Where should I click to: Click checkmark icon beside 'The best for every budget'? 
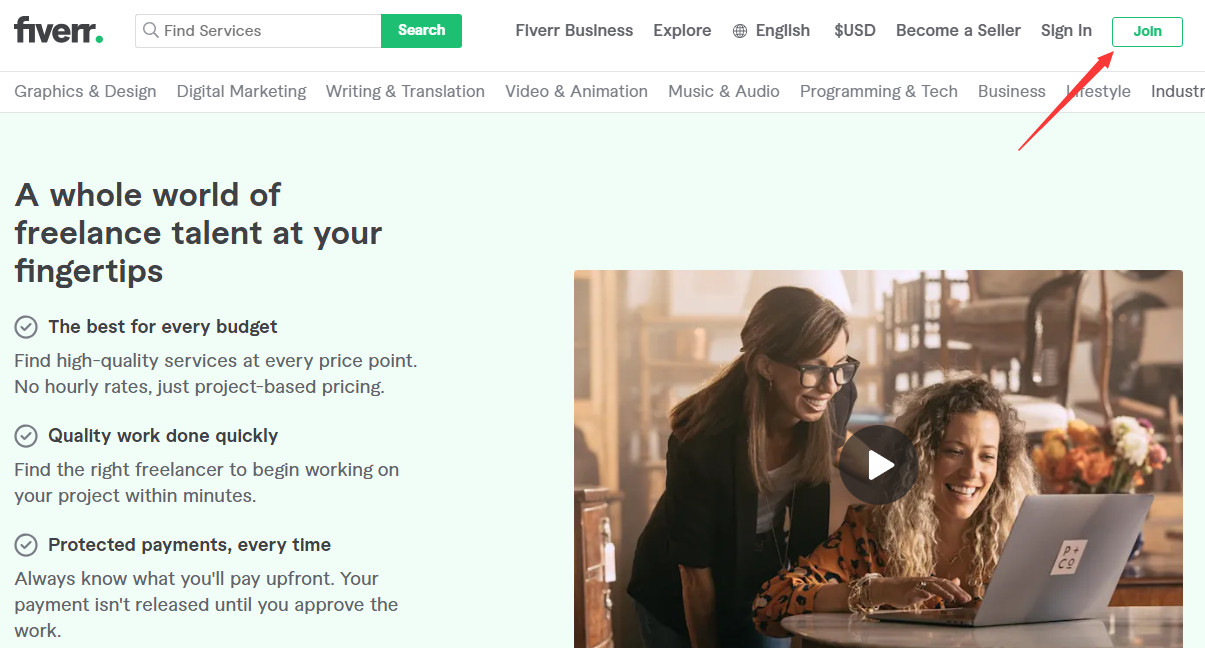click(26, 327)
